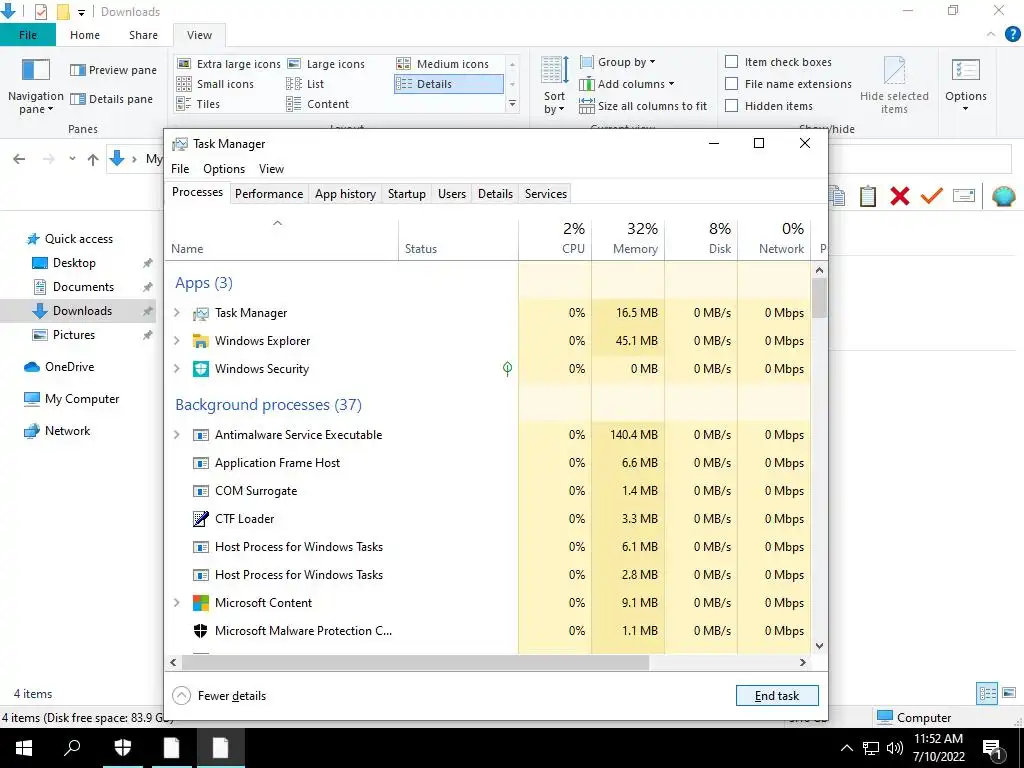Select Medium icons layout
Viewport: 1024px width, 768px height.
(x=443, y=64)
